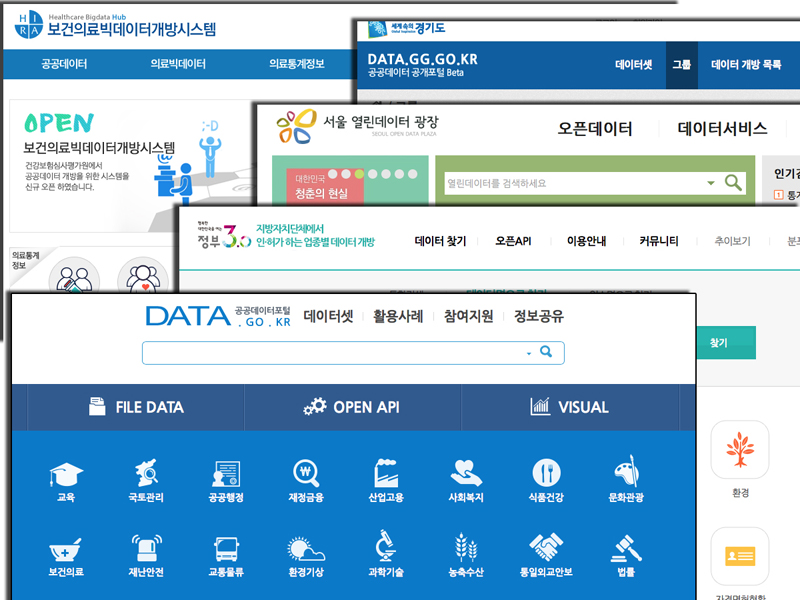Click the Seoul Open Data Plaza logo
The image size is (800, 600).
point(357,126)
